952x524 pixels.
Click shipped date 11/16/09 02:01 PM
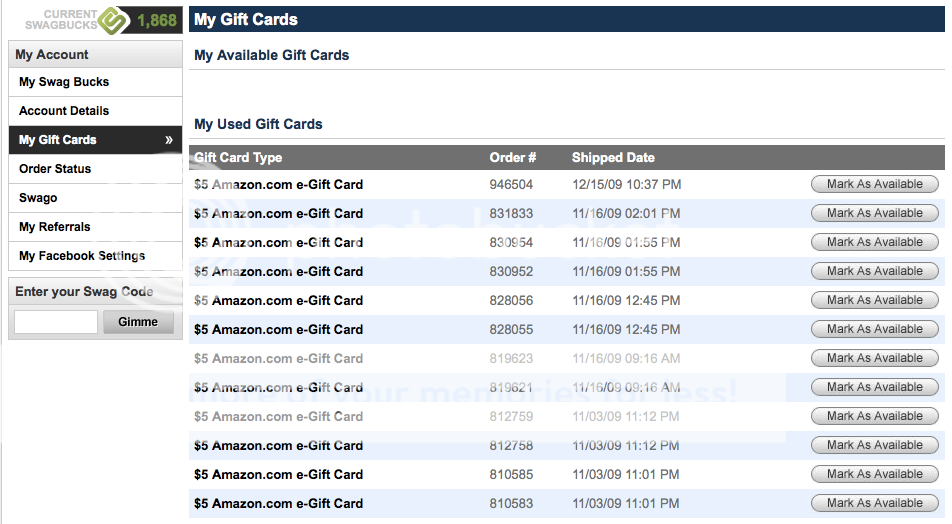(x=626, y=214)
